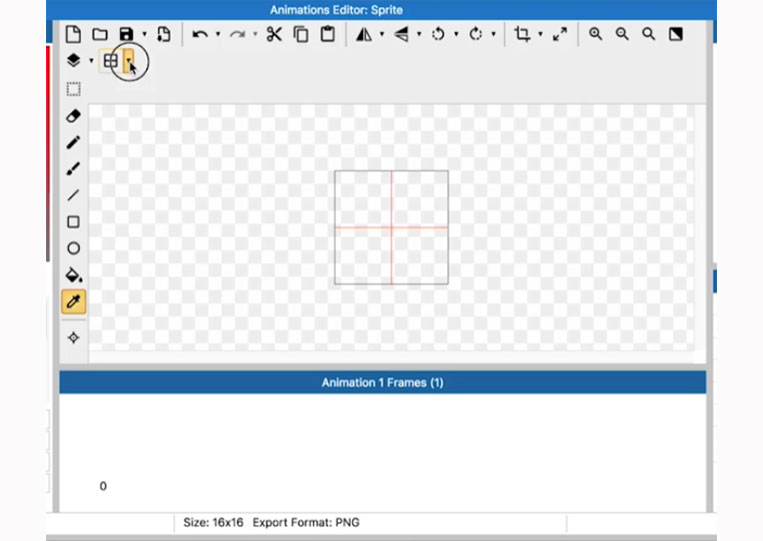Crop the sprite canvas
The height and width of the screenshot is (541, 763).
click(522, 34)
